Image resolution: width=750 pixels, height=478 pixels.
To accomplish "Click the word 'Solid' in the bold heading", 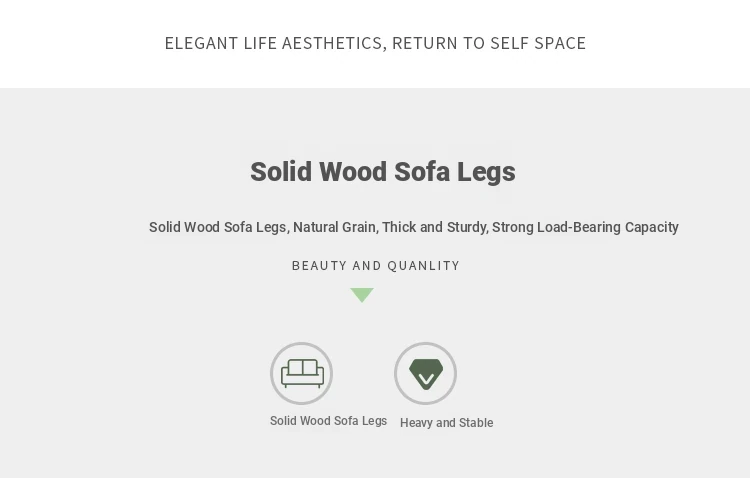I will (281, 172).
